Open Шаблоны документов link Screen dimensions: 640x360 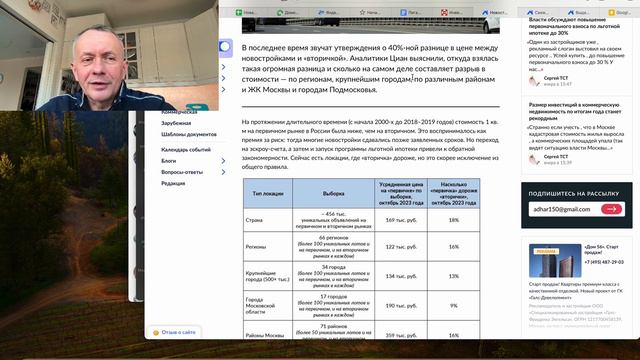coord(189,134)
